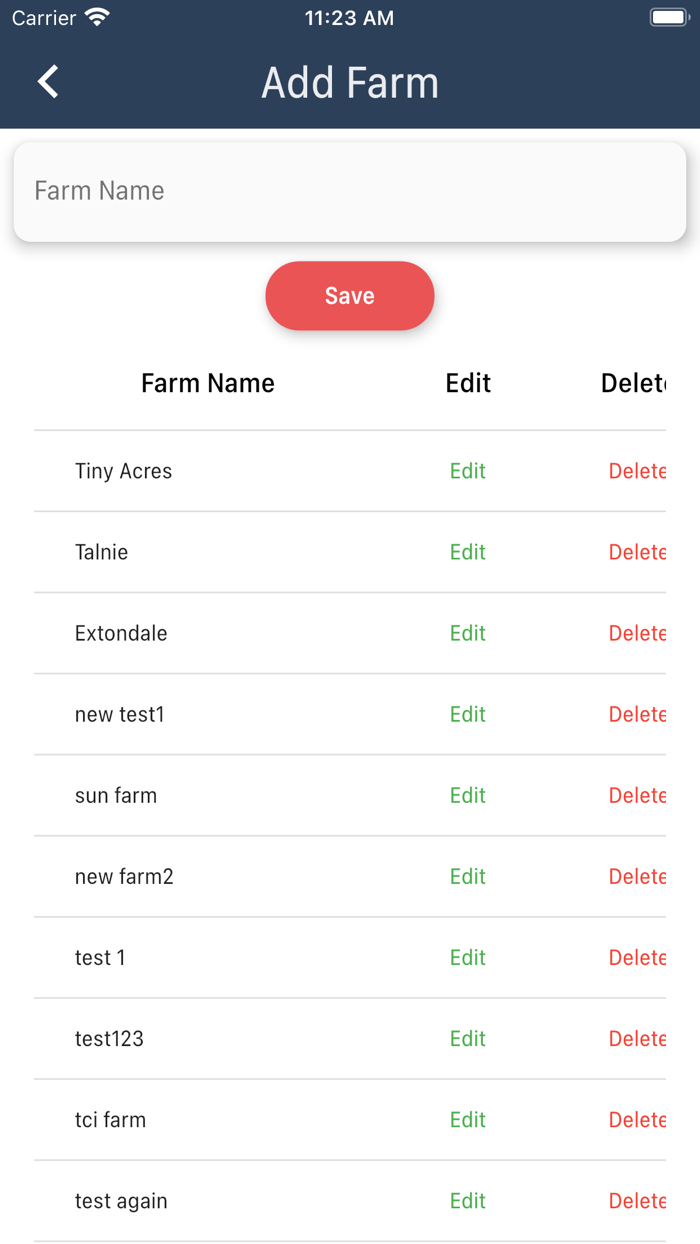Edit the Extondale farm
700x1244 pixels.
[467, 633]
